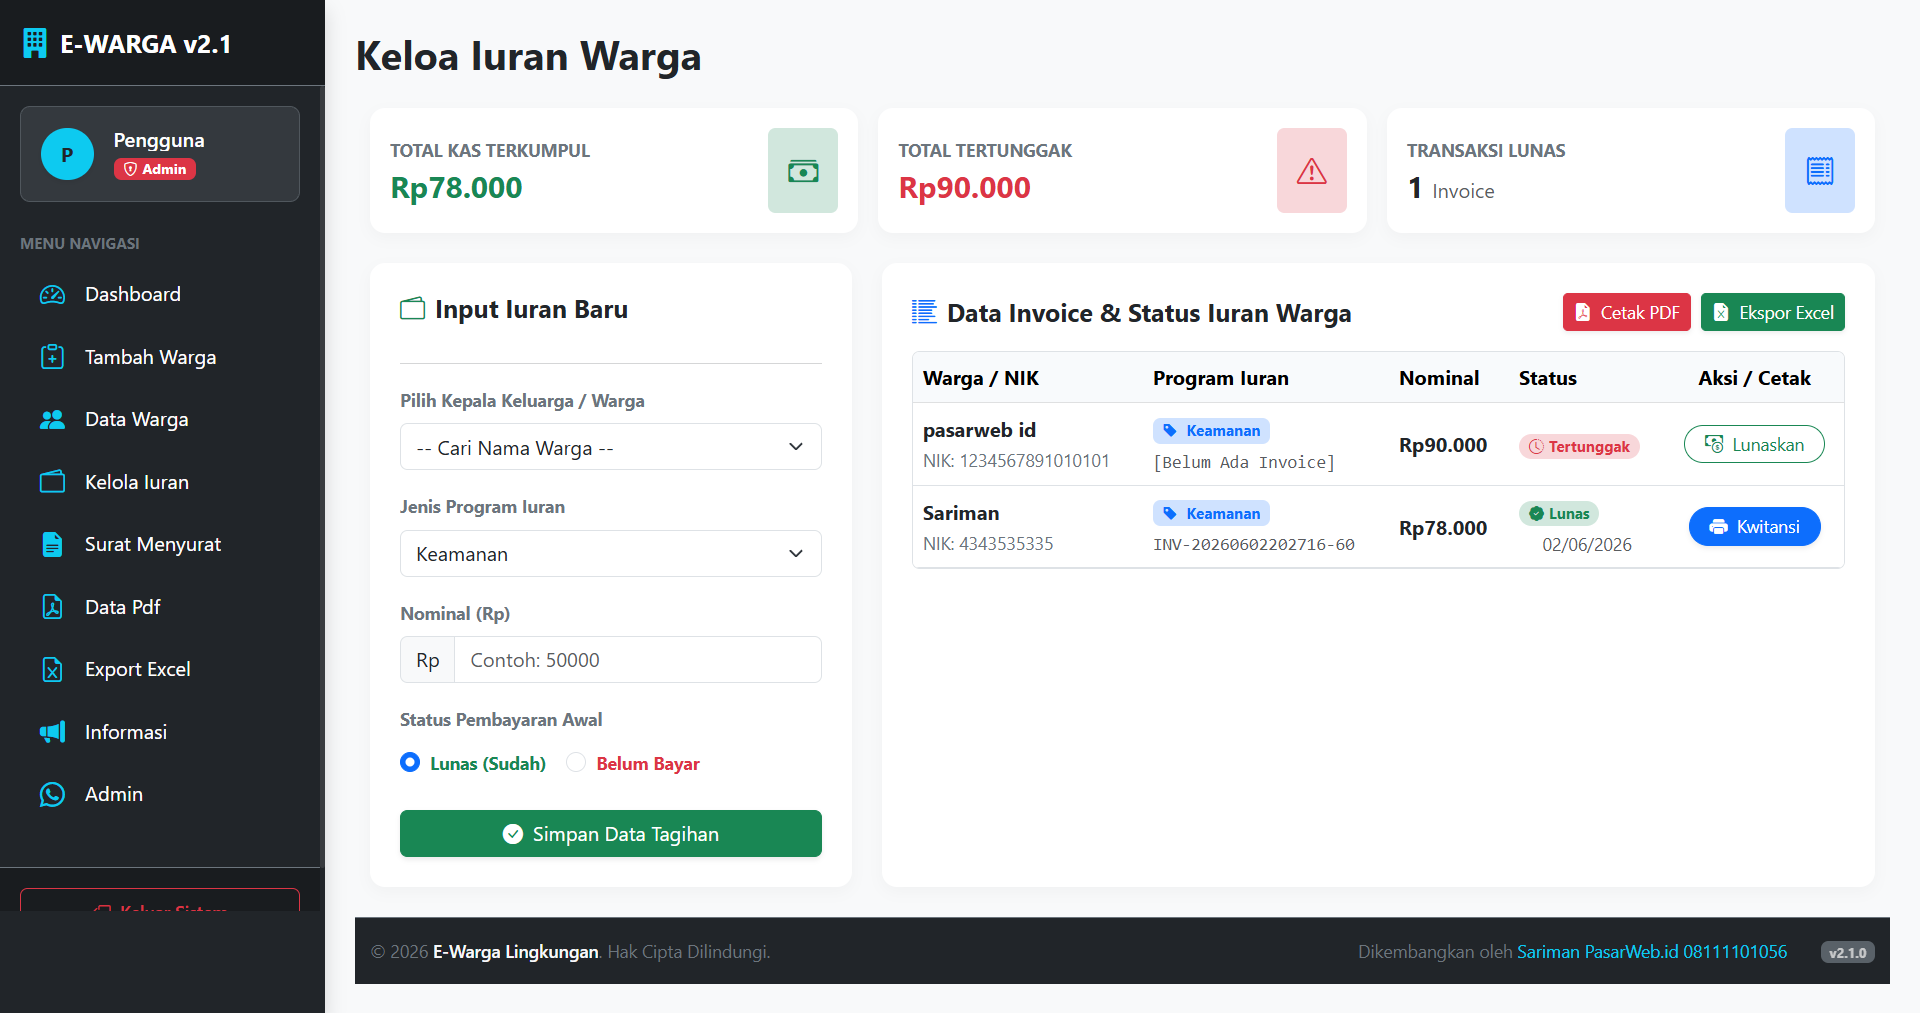
Task: Open Sariman PasarWeb.id footer link
Action: (1652, 952)
